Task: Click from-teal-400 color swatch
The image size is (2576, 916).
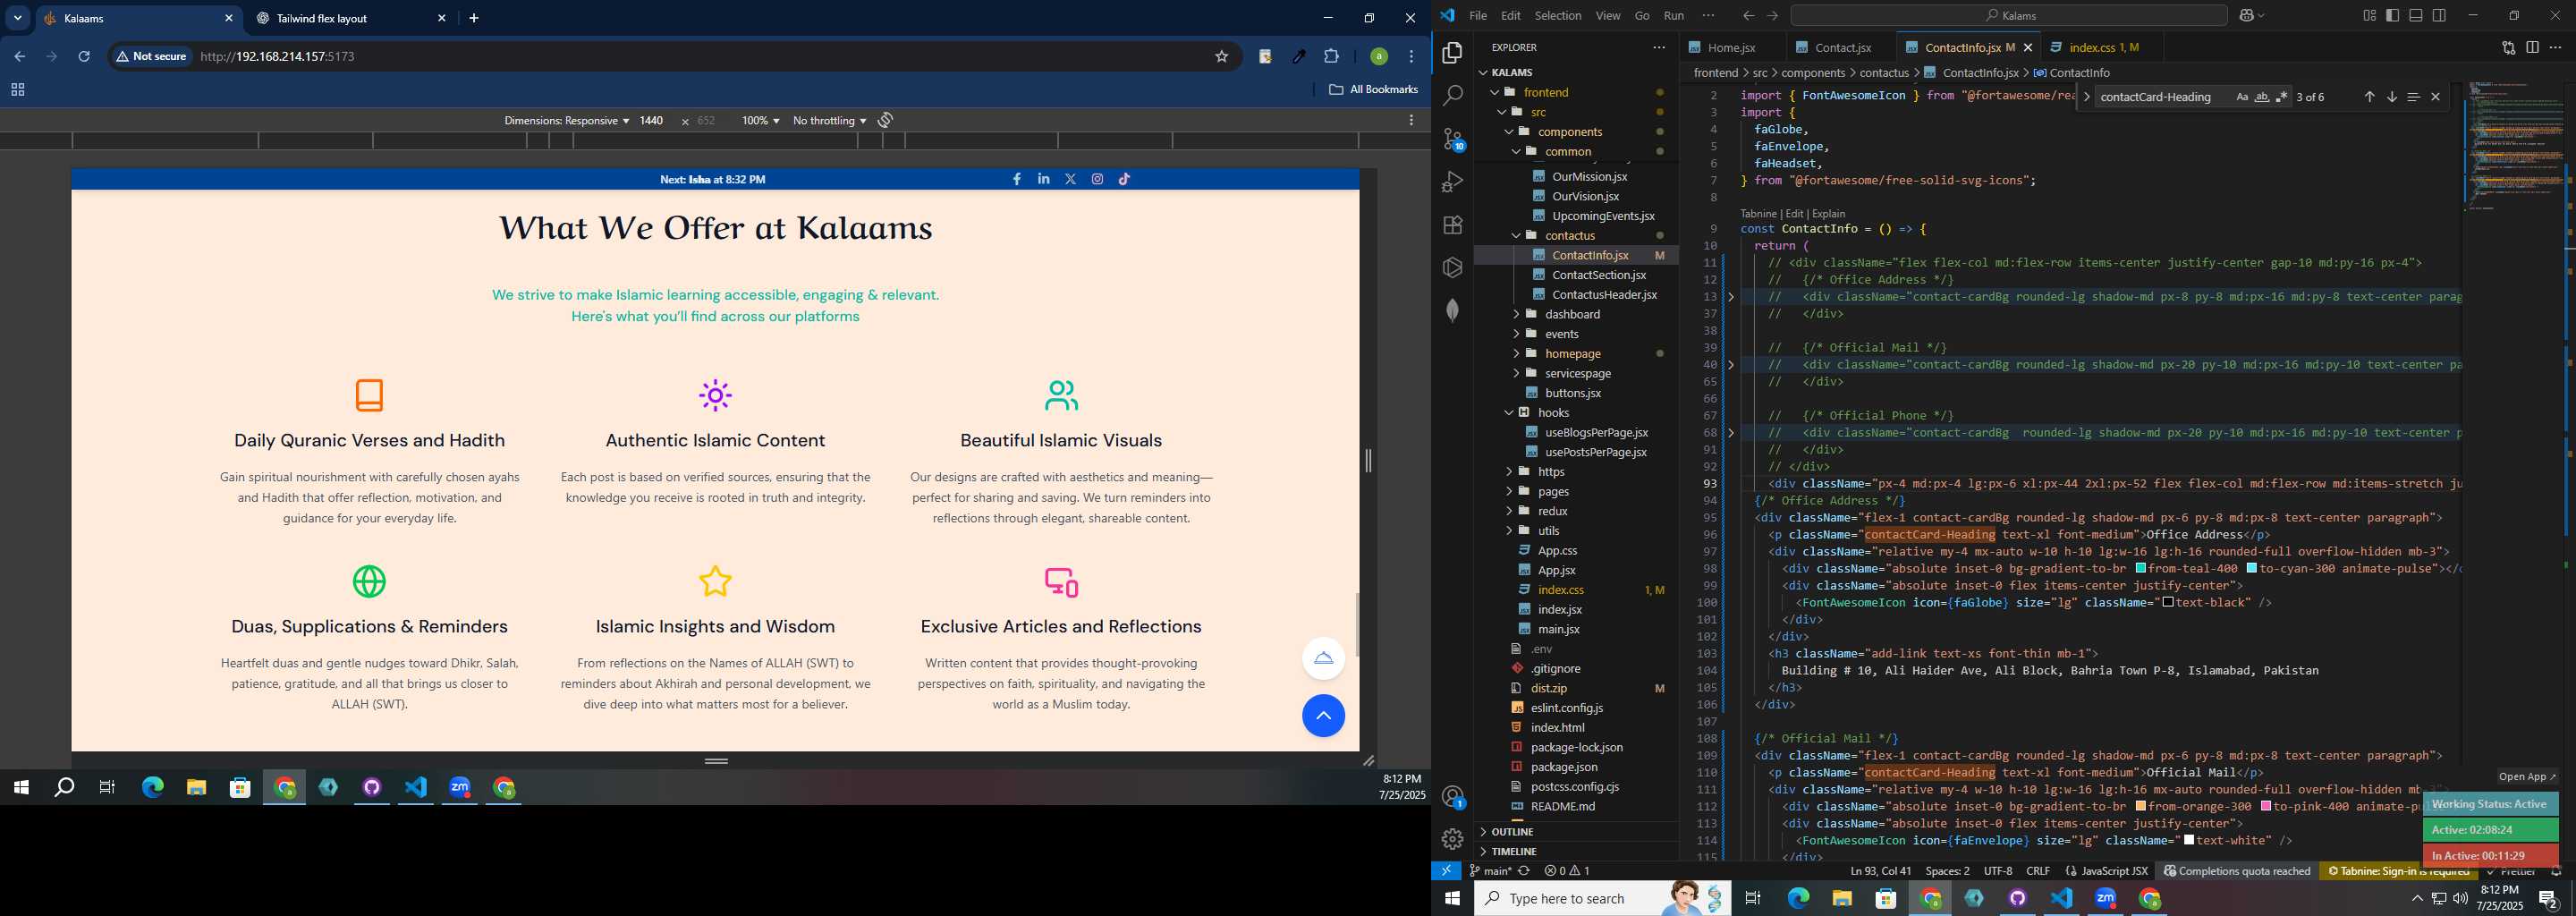Action: coord(2140,568)
